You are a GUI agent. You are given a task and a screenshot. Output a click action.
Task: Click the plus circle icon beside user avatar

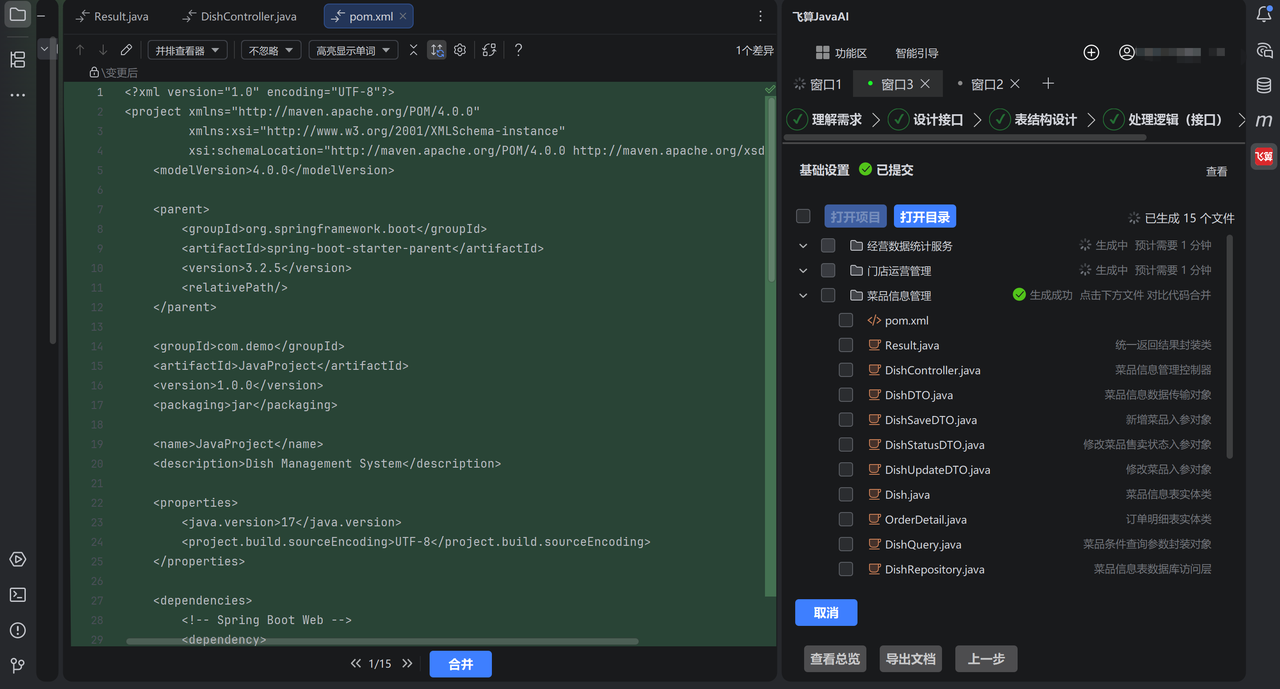[1091, 53]
